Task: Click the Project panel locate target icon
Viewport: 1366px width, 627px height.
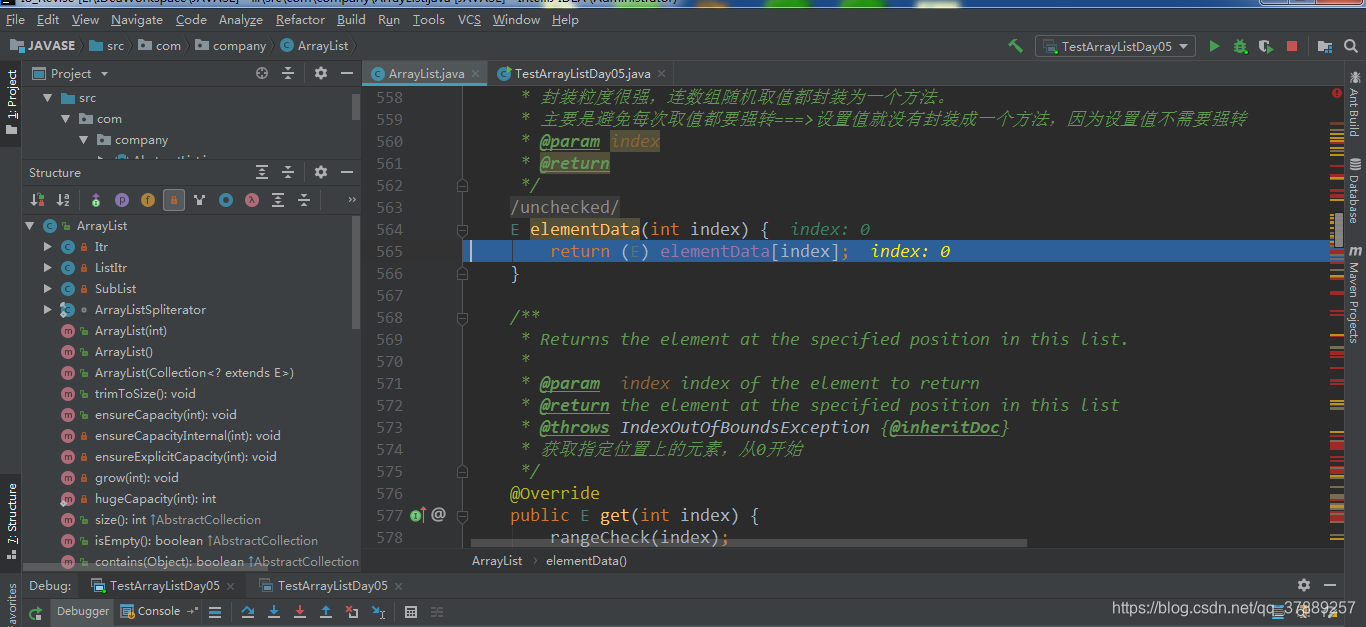Action: [262, 73]
